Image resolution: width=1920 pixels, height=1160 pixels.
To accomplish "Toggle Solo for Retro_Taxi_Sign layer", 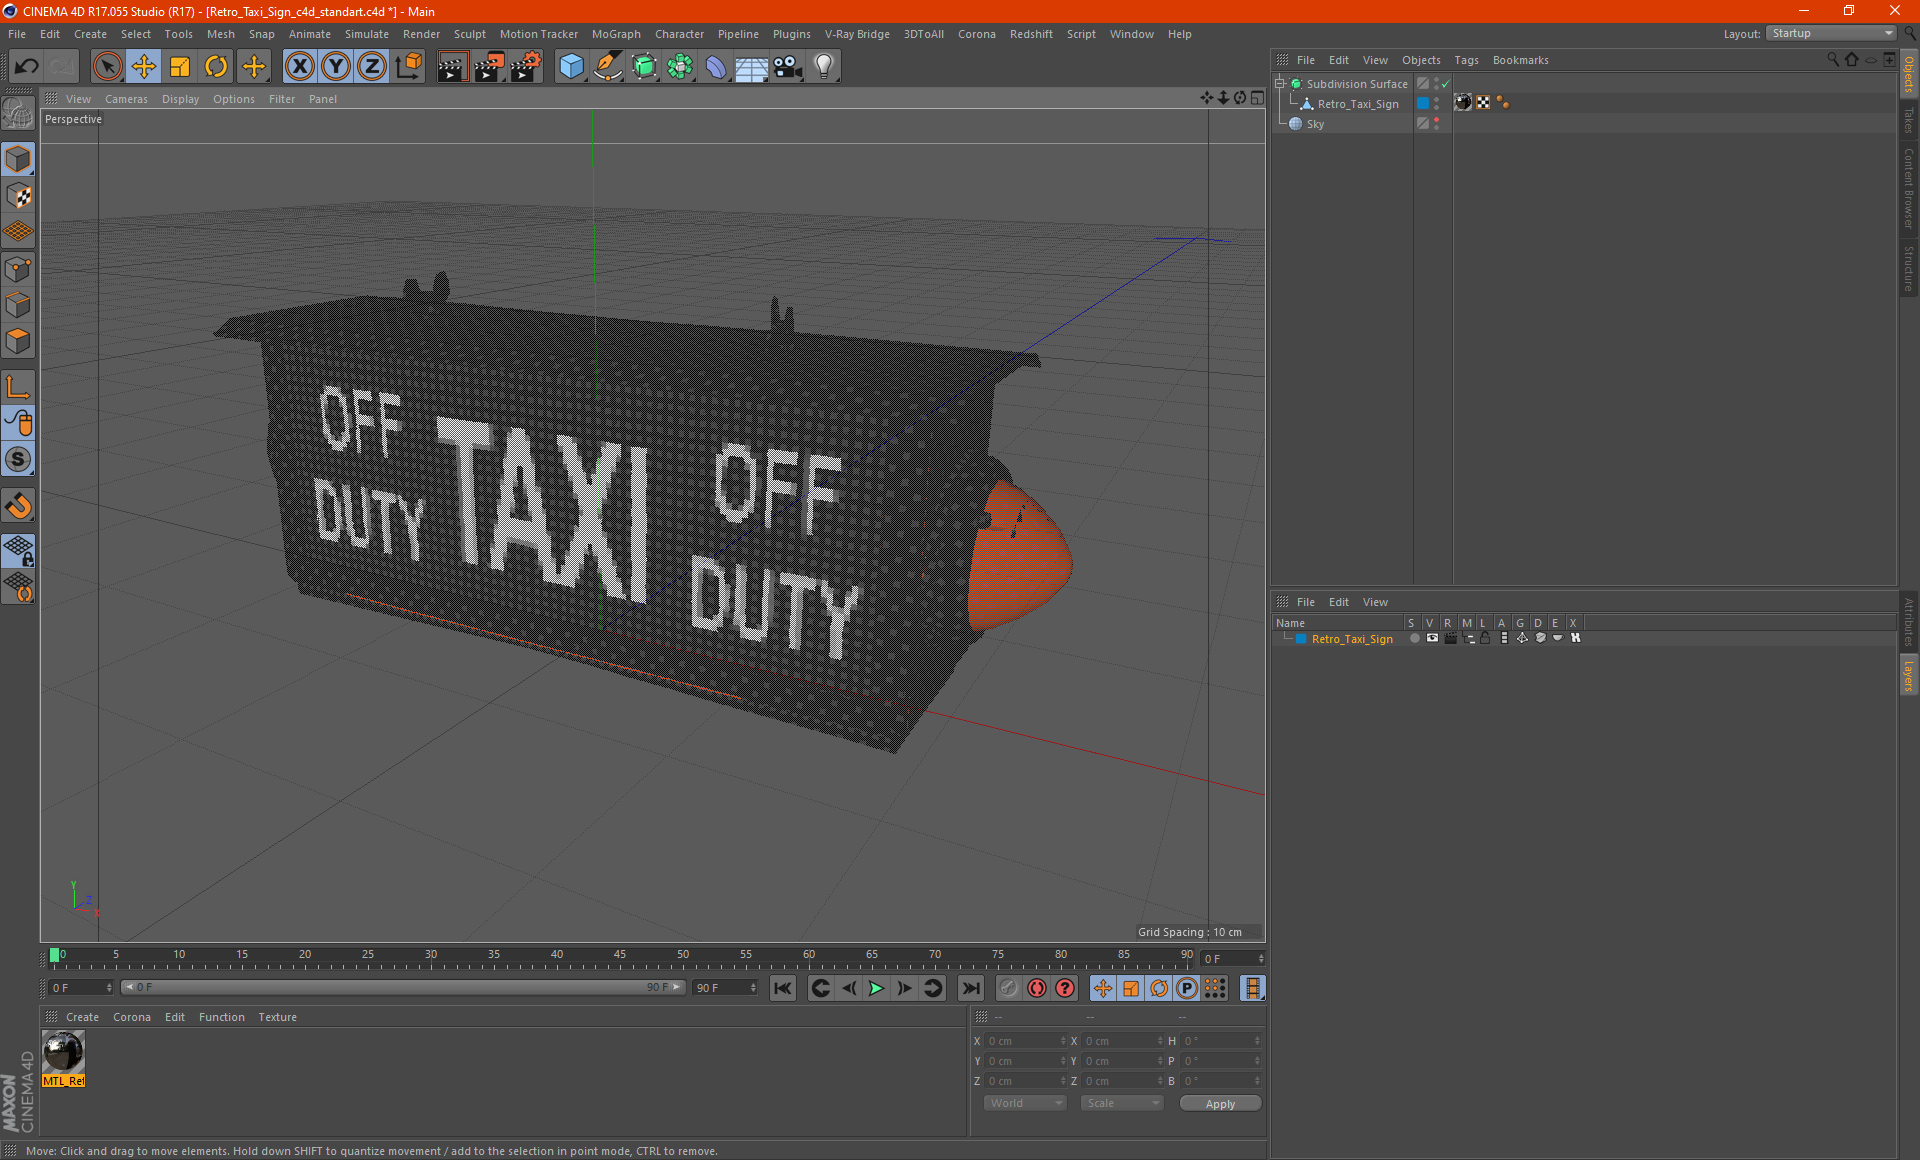I will pos(1414,638).
